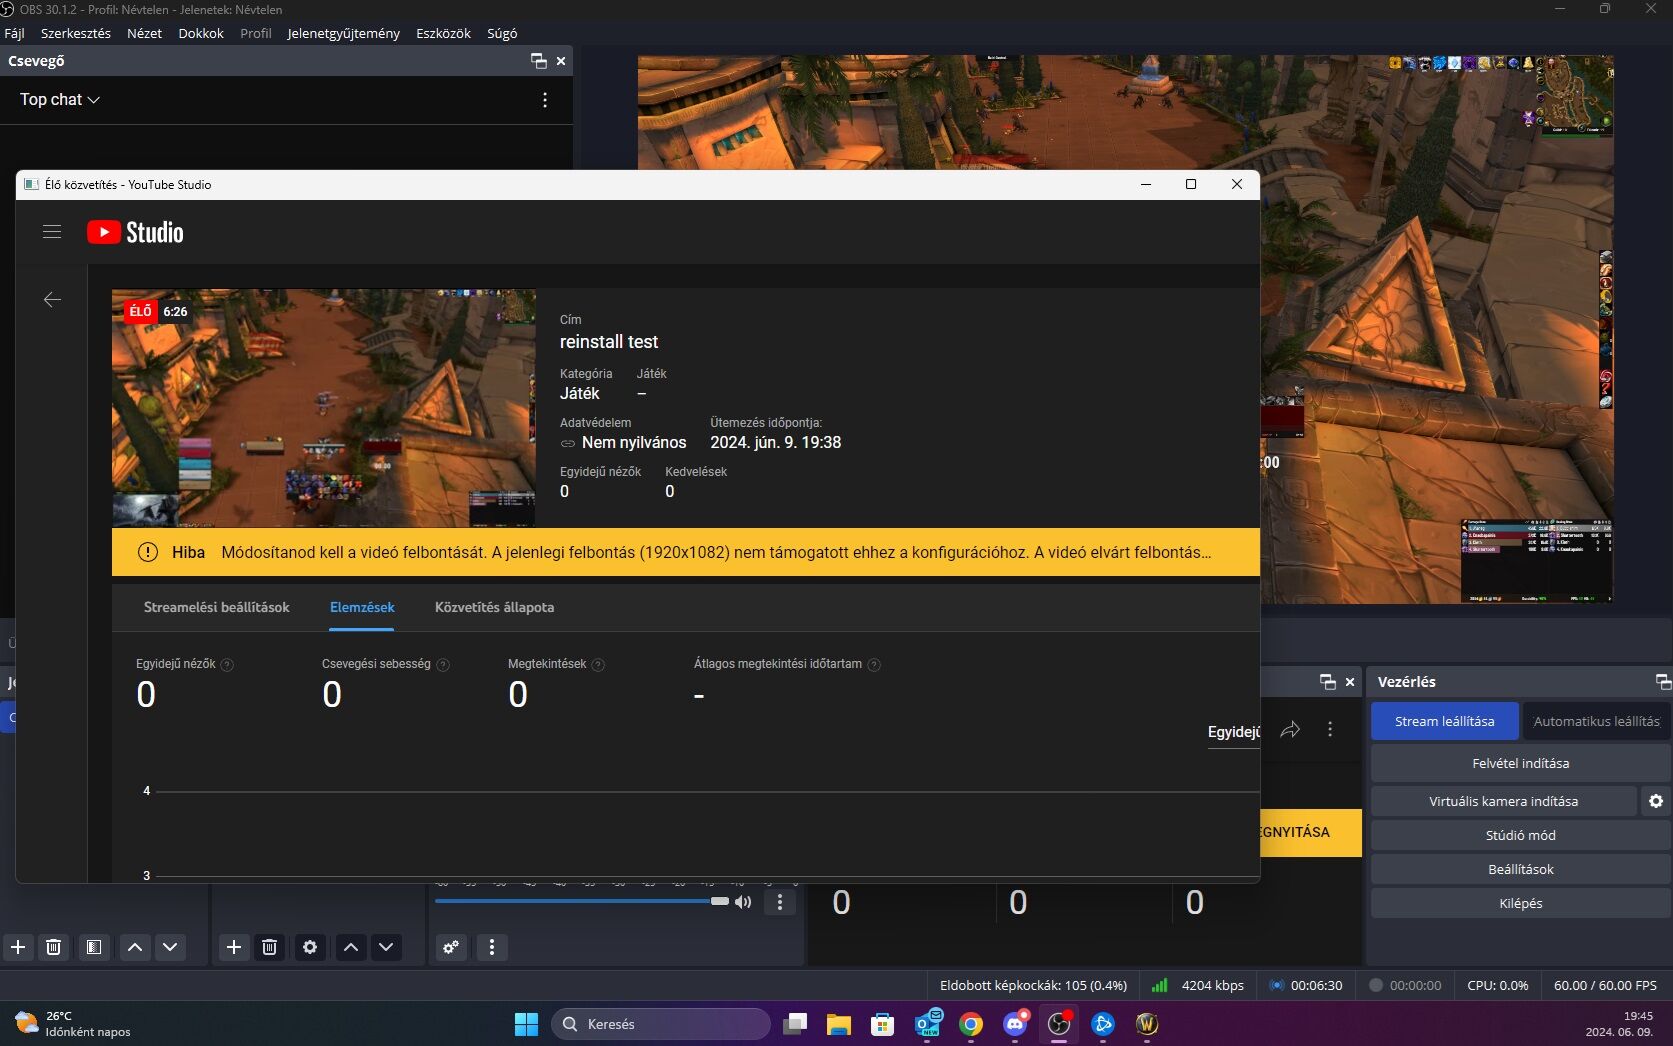
Task: Click the YouTube Studio logo
Action: click(x=135, y=232)
